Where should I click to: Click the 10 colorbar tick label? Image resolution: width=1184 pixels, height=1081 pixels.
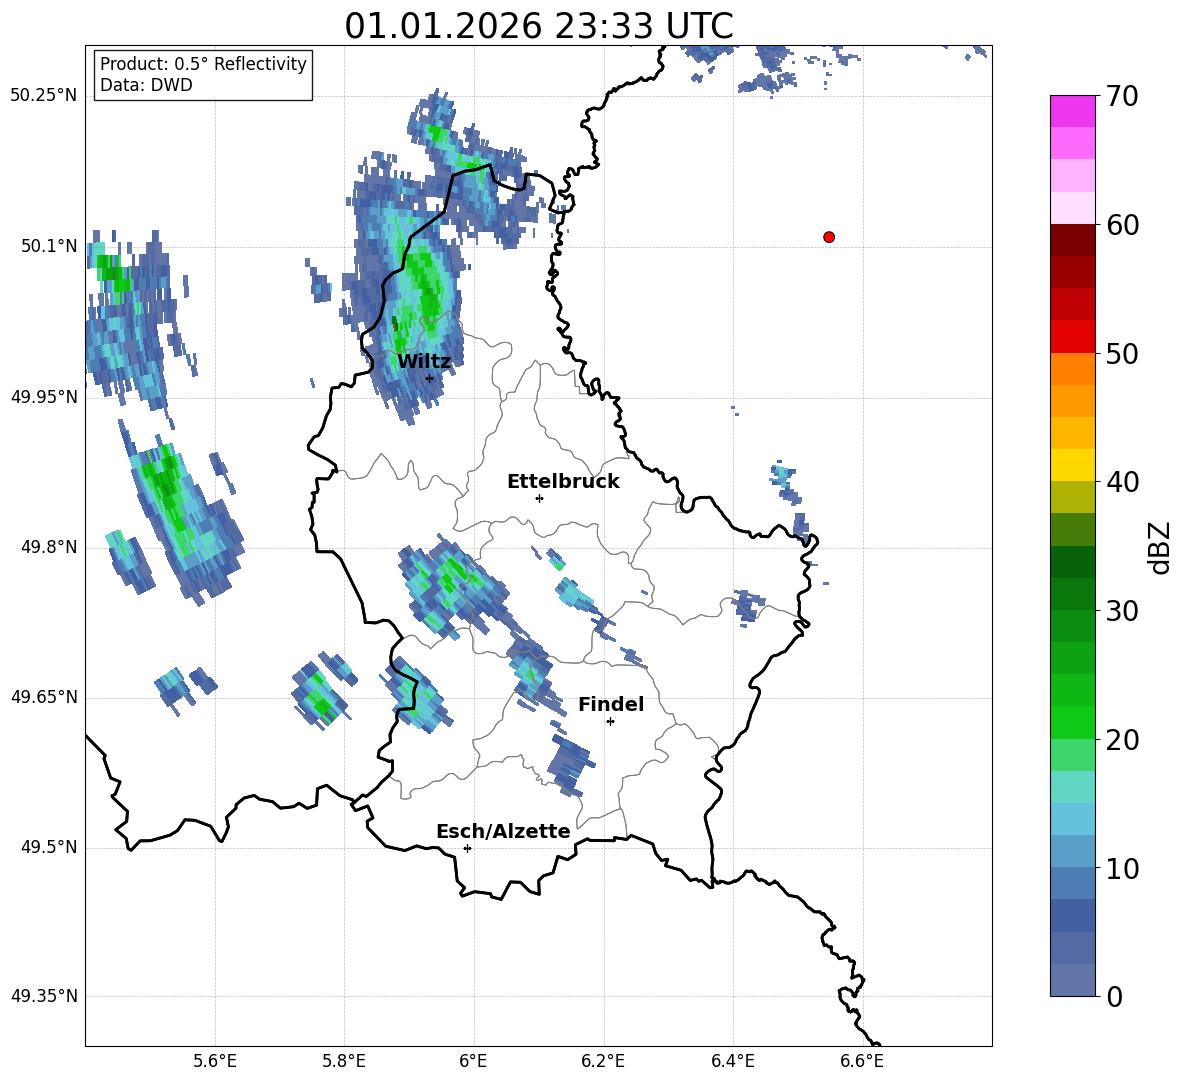(x=1122, y=869)
